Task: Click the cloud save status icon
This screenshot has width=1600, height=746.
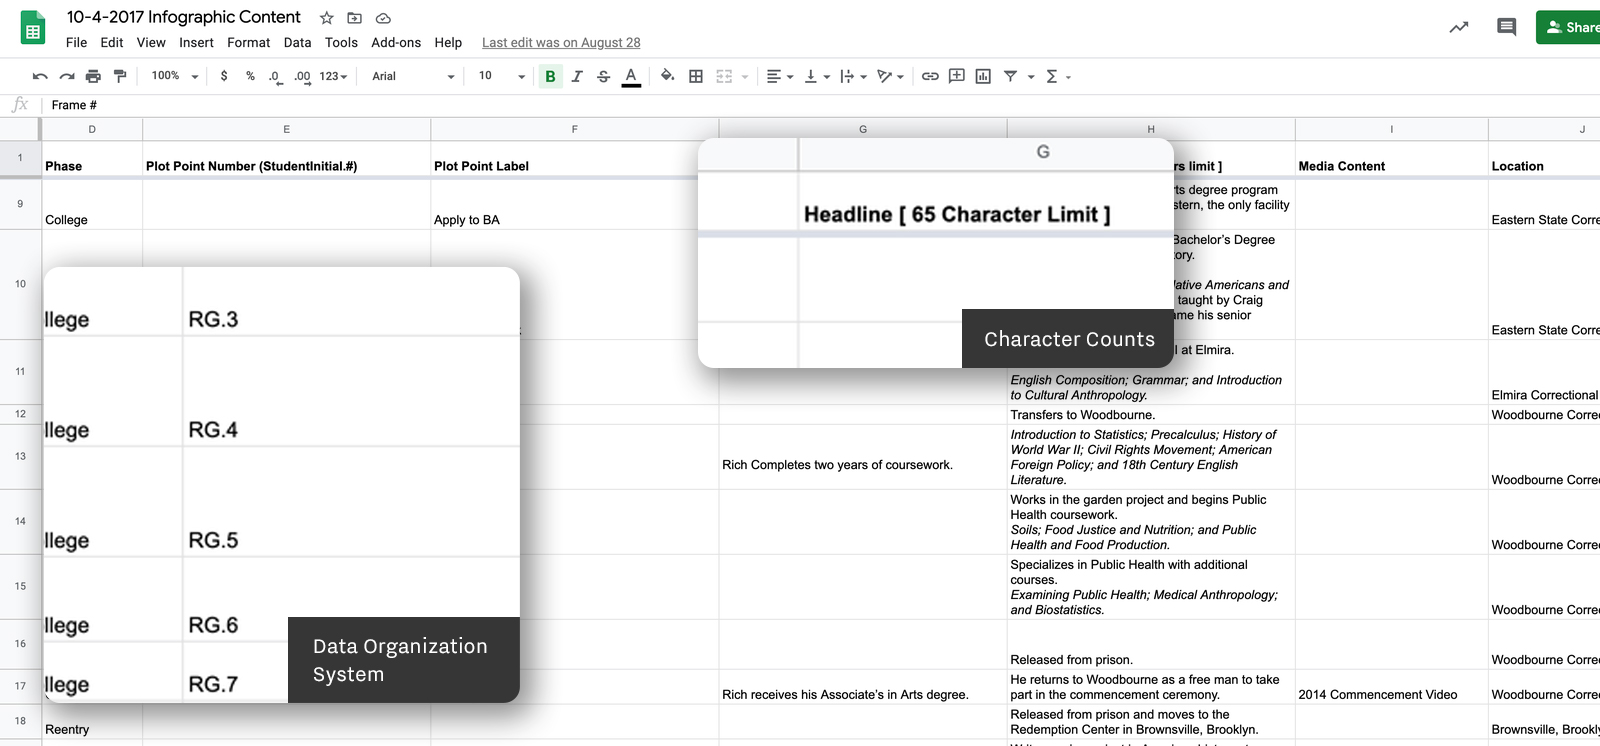Action: point(383,18)
